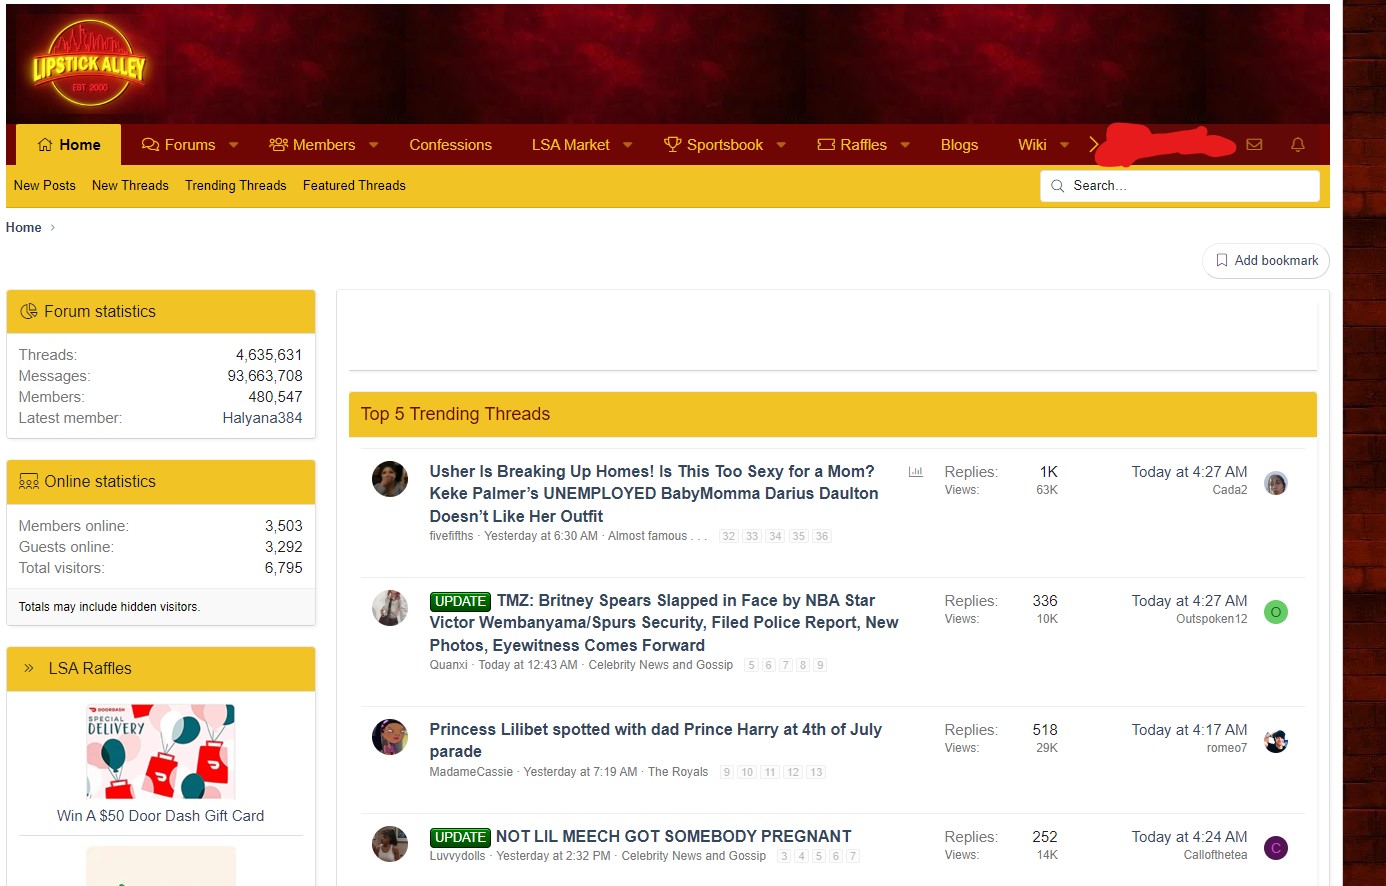Open the Blogs nav item
This screenshot has height=886, width=1386.
click(x=959, y=145)
